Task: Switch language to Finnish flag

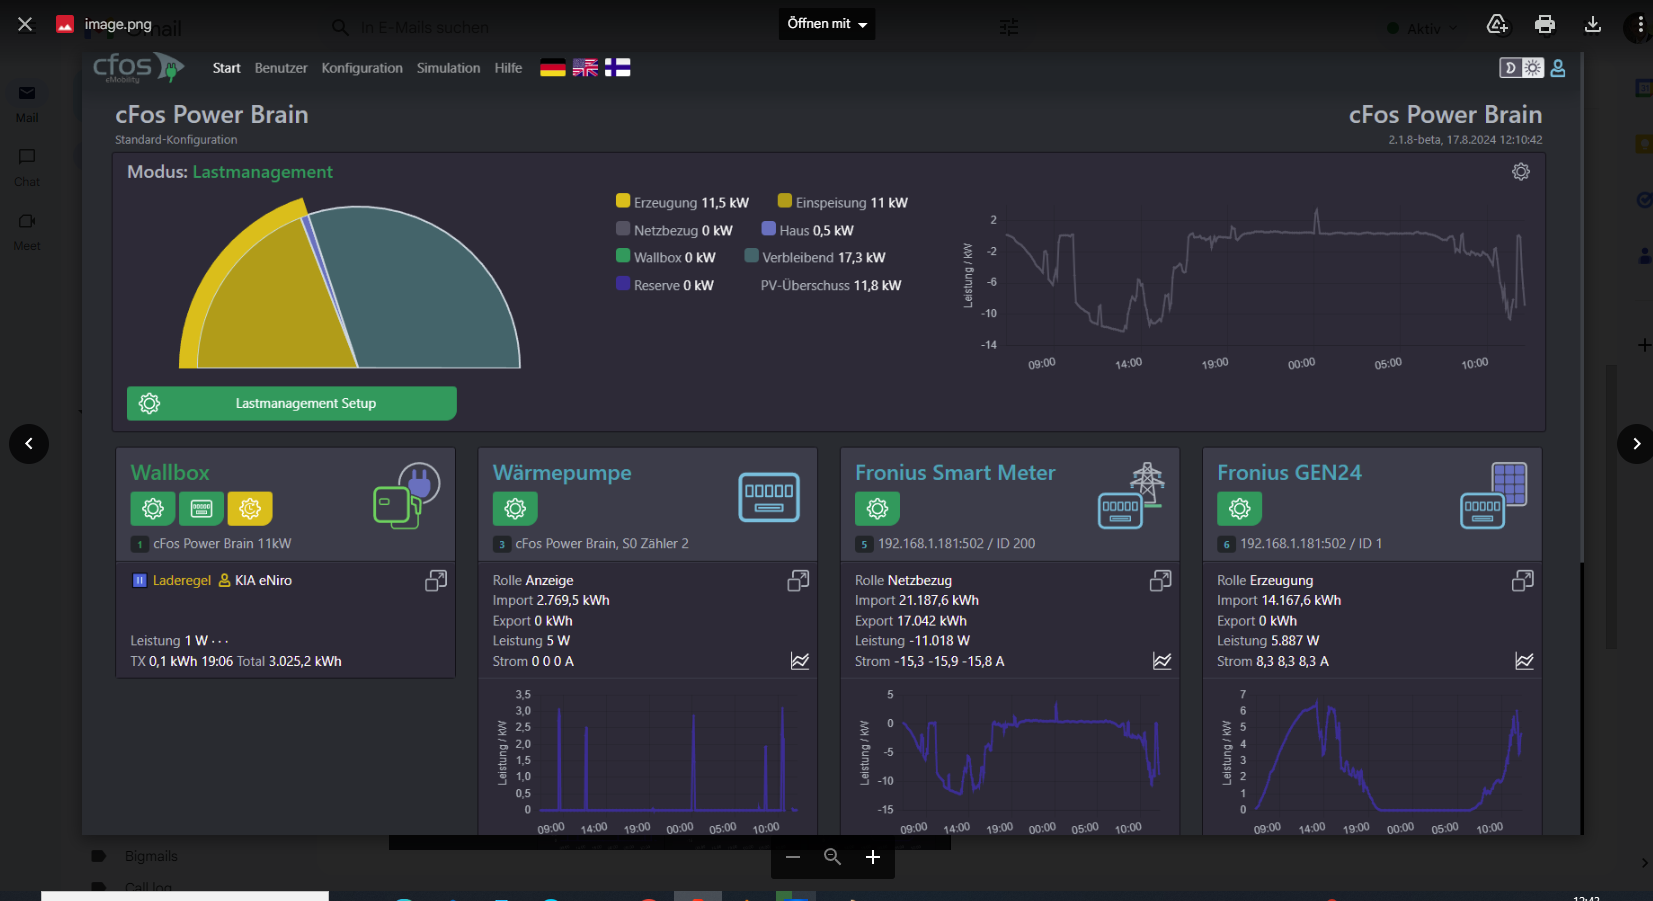Action: click(x=617, y=68)
